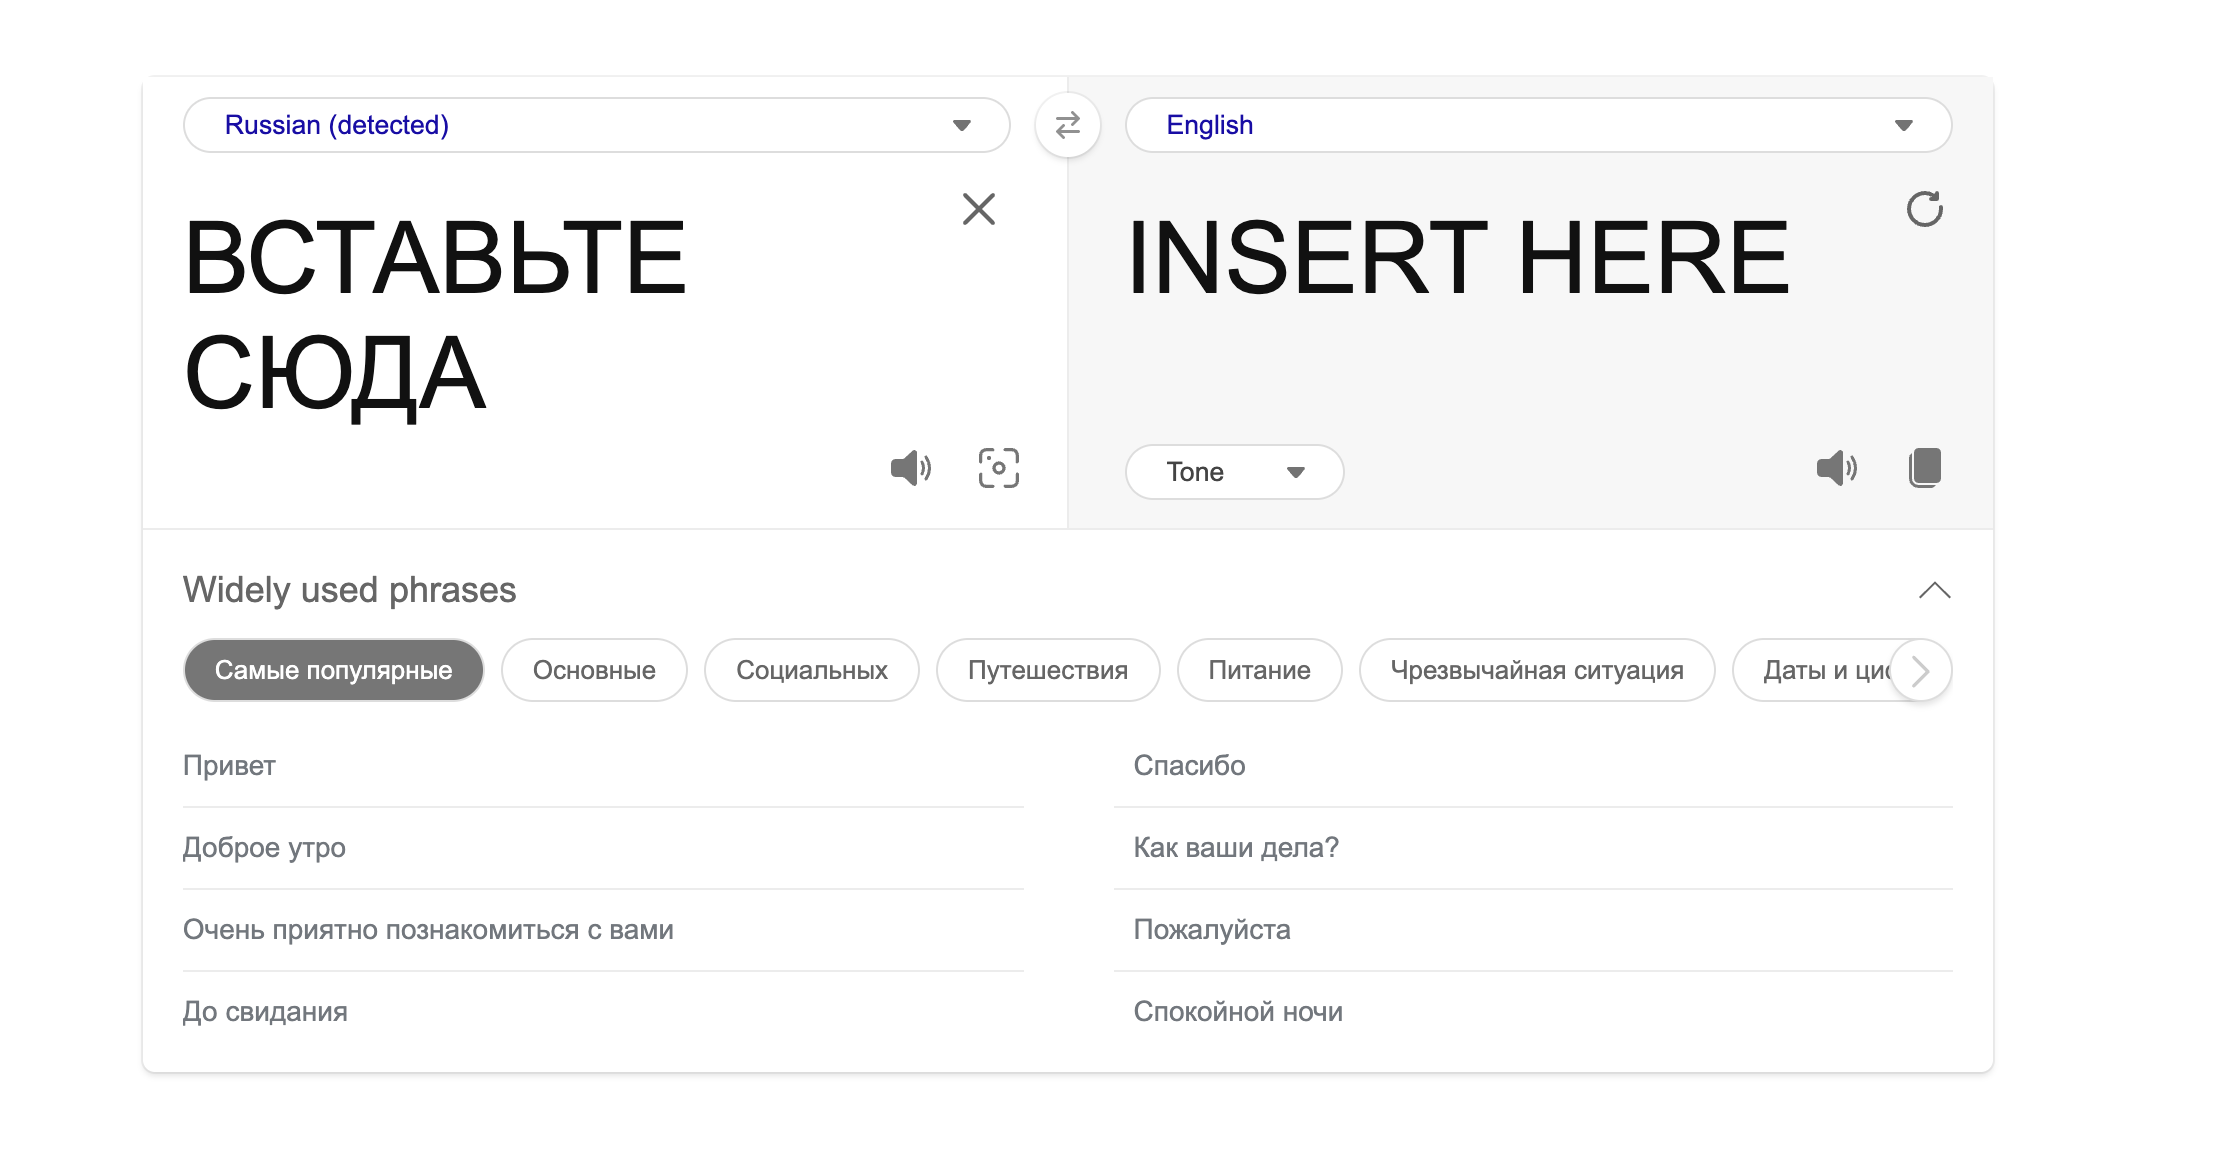The image size is (2234, 1160).
Task: Switch to the Основные phrase category
Action: click(x=594, y=670)
